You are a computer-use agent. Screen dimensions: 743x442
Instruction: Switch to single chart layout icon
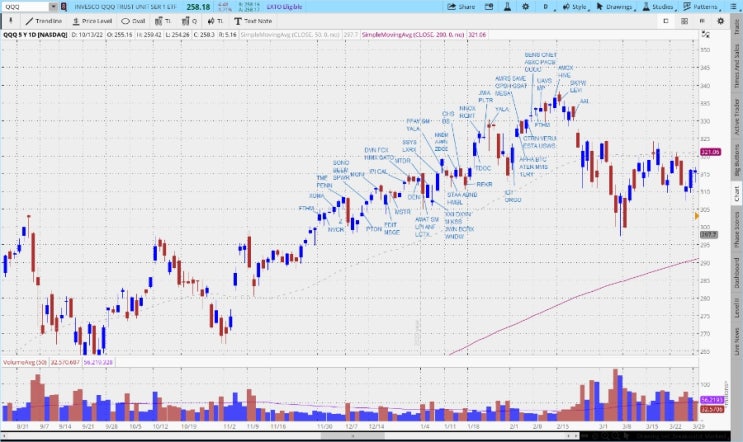click(666, 21)
